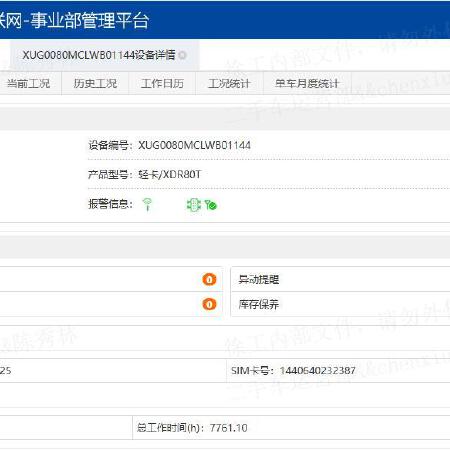Click the orange 0 badge beside 异动提醒

pyautogui.click(x=209, y=279)
